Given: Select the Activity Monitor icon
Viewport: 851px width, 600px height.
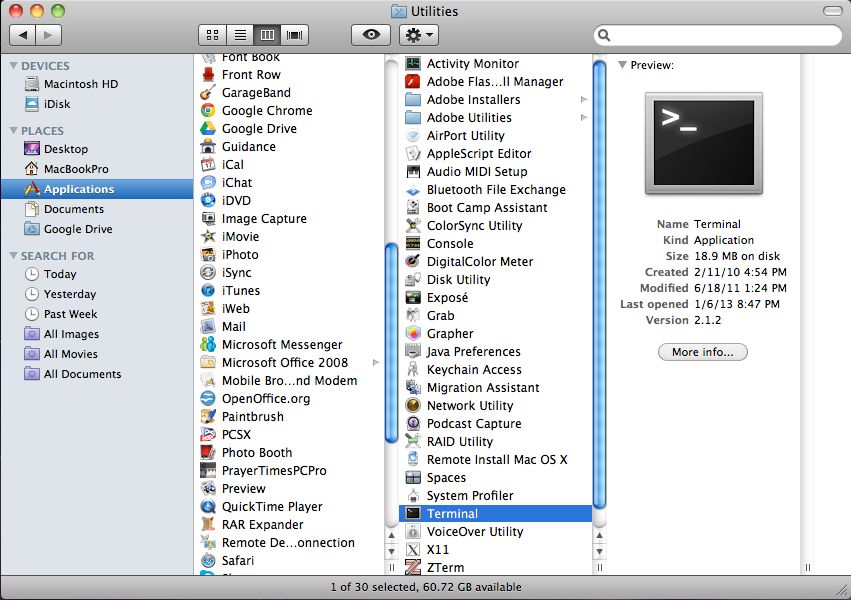Looking at the screenshot, I should point(413,63).
